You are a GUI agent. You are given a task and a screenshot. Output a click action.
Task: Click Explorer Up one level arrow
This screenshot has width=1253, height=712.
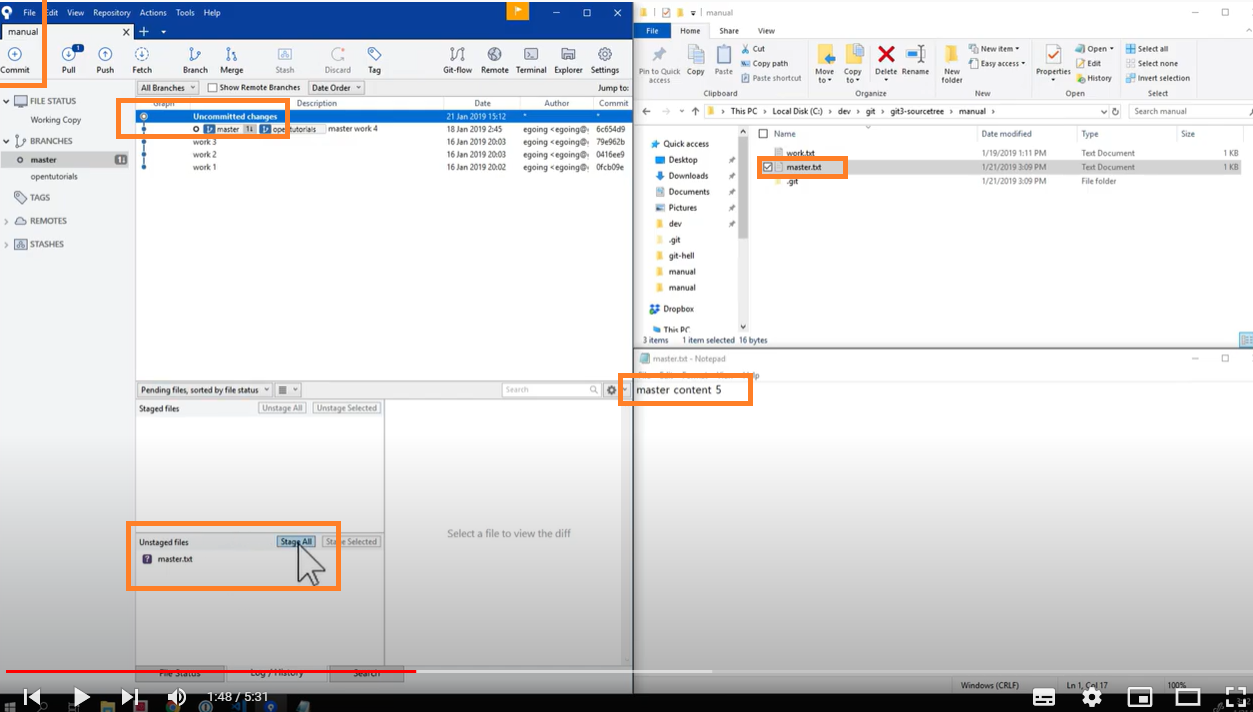pyautogui.click(x=695, y=111)
